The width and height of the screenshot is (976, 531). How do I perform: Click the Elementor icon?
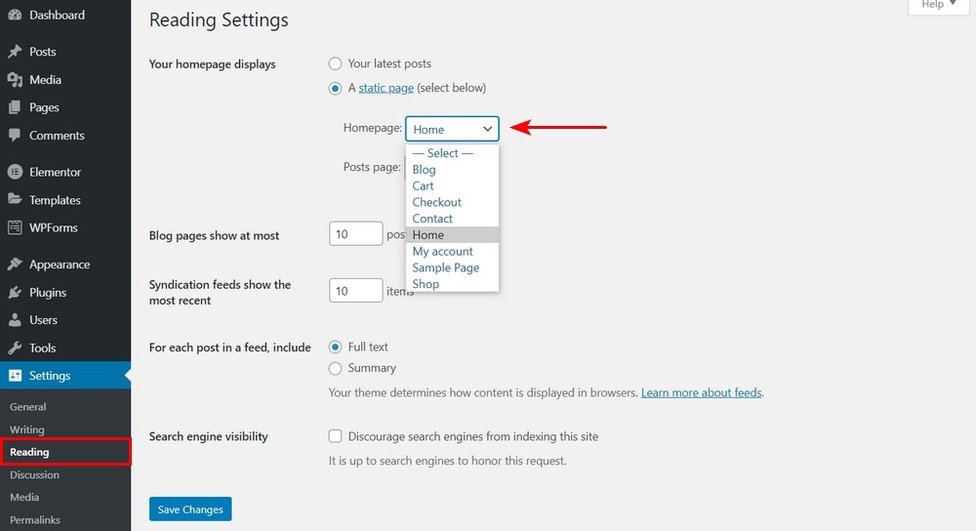coord(15,172)
